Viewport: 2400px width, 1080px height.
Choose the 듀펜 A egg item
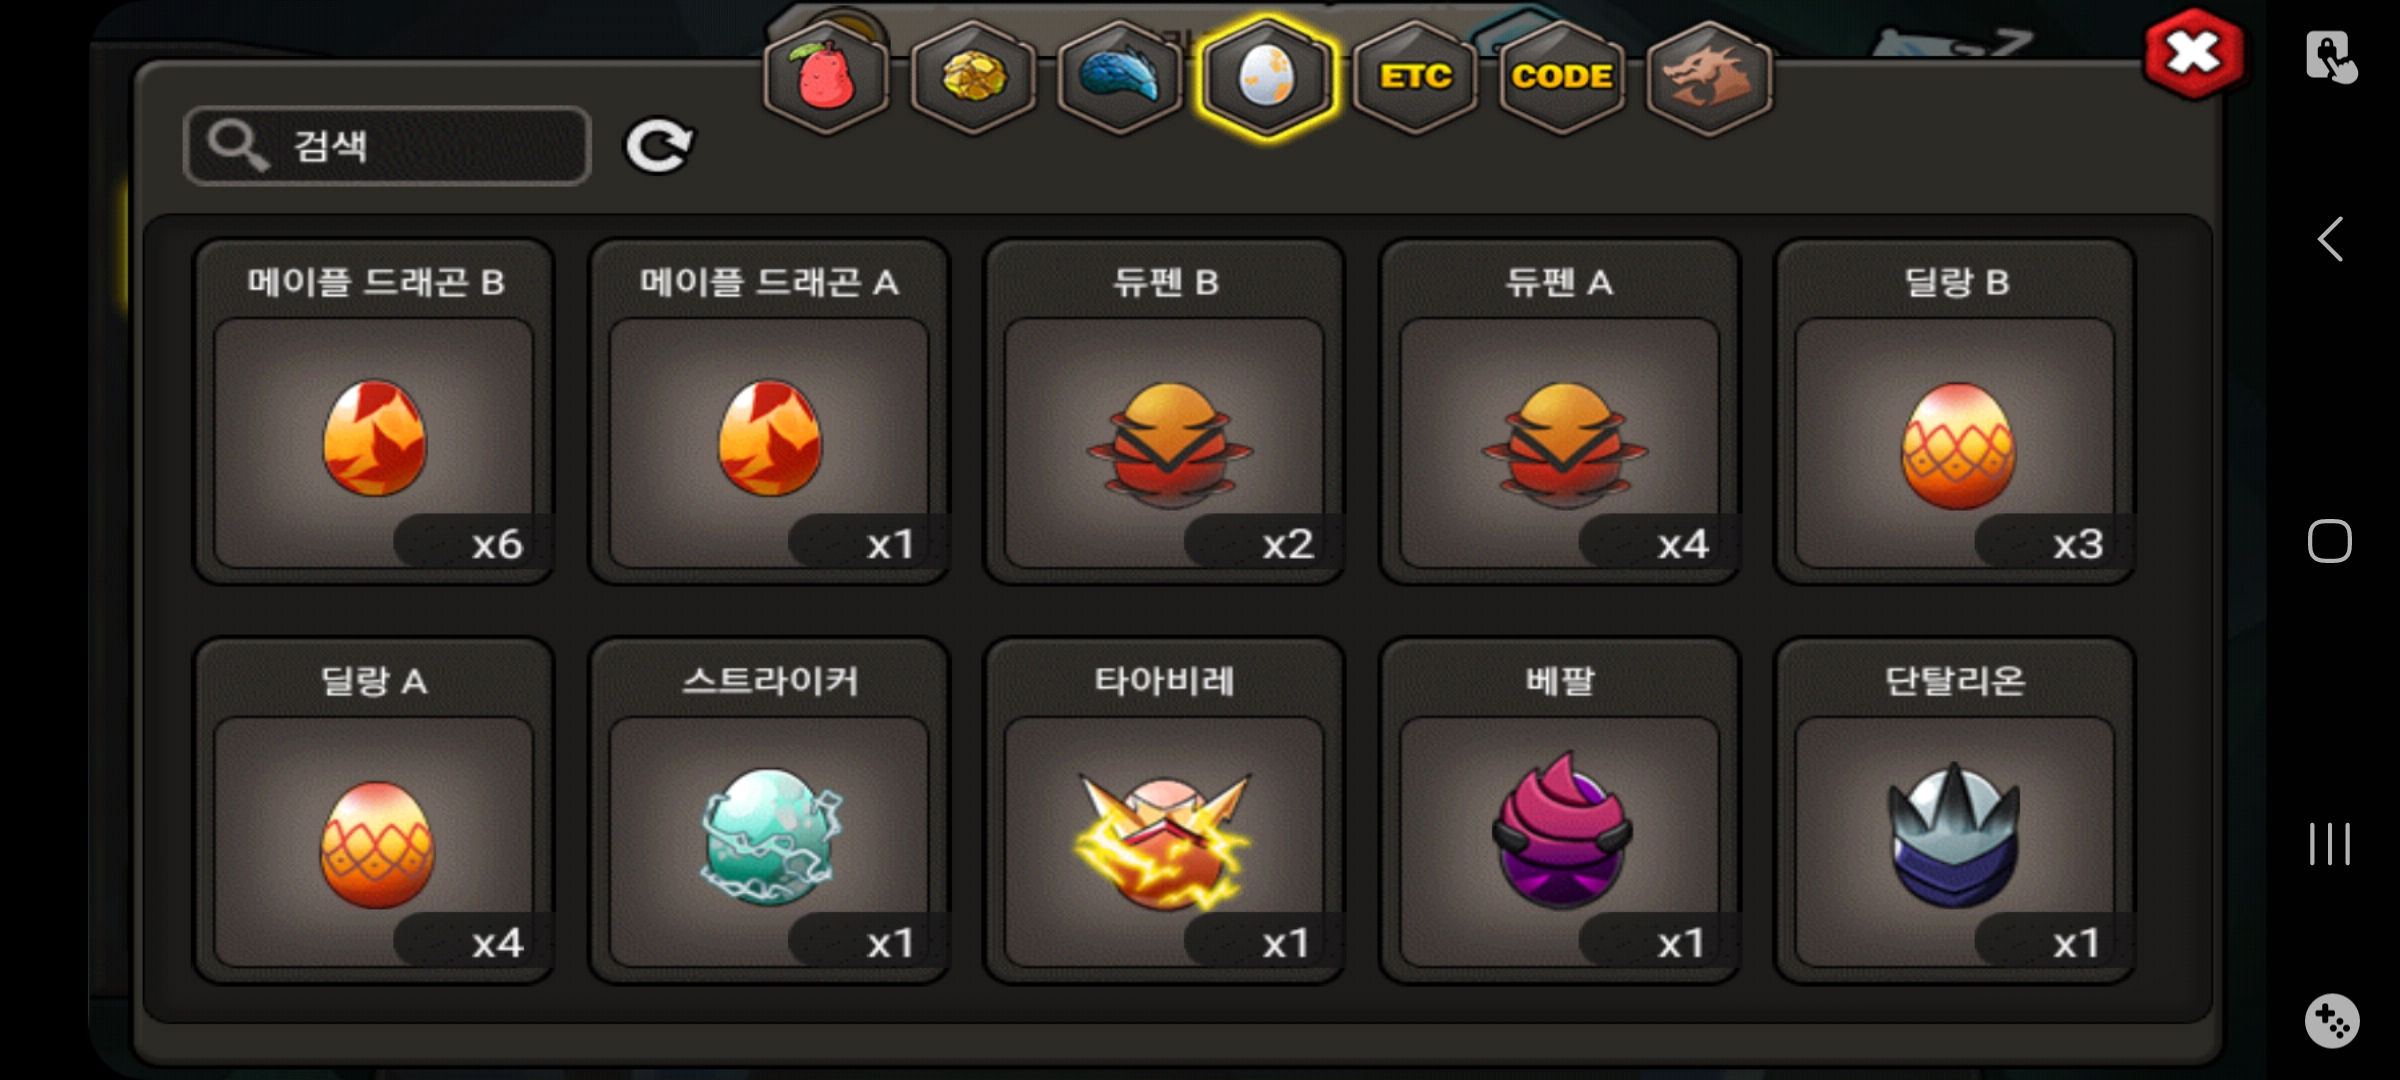click(1560, 411)
